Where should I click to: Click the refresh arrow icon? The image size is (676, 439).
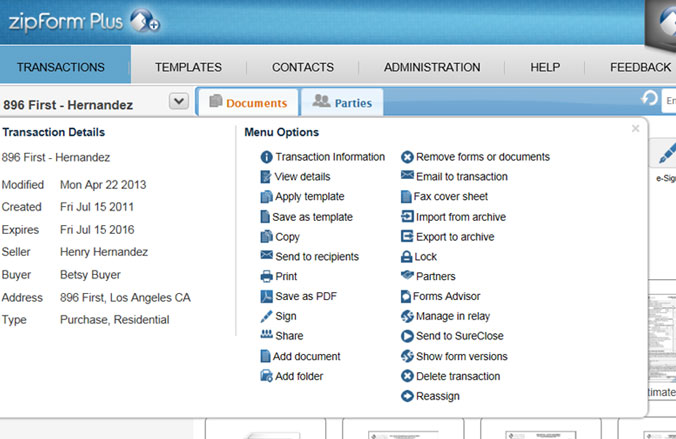click(649, 99)
